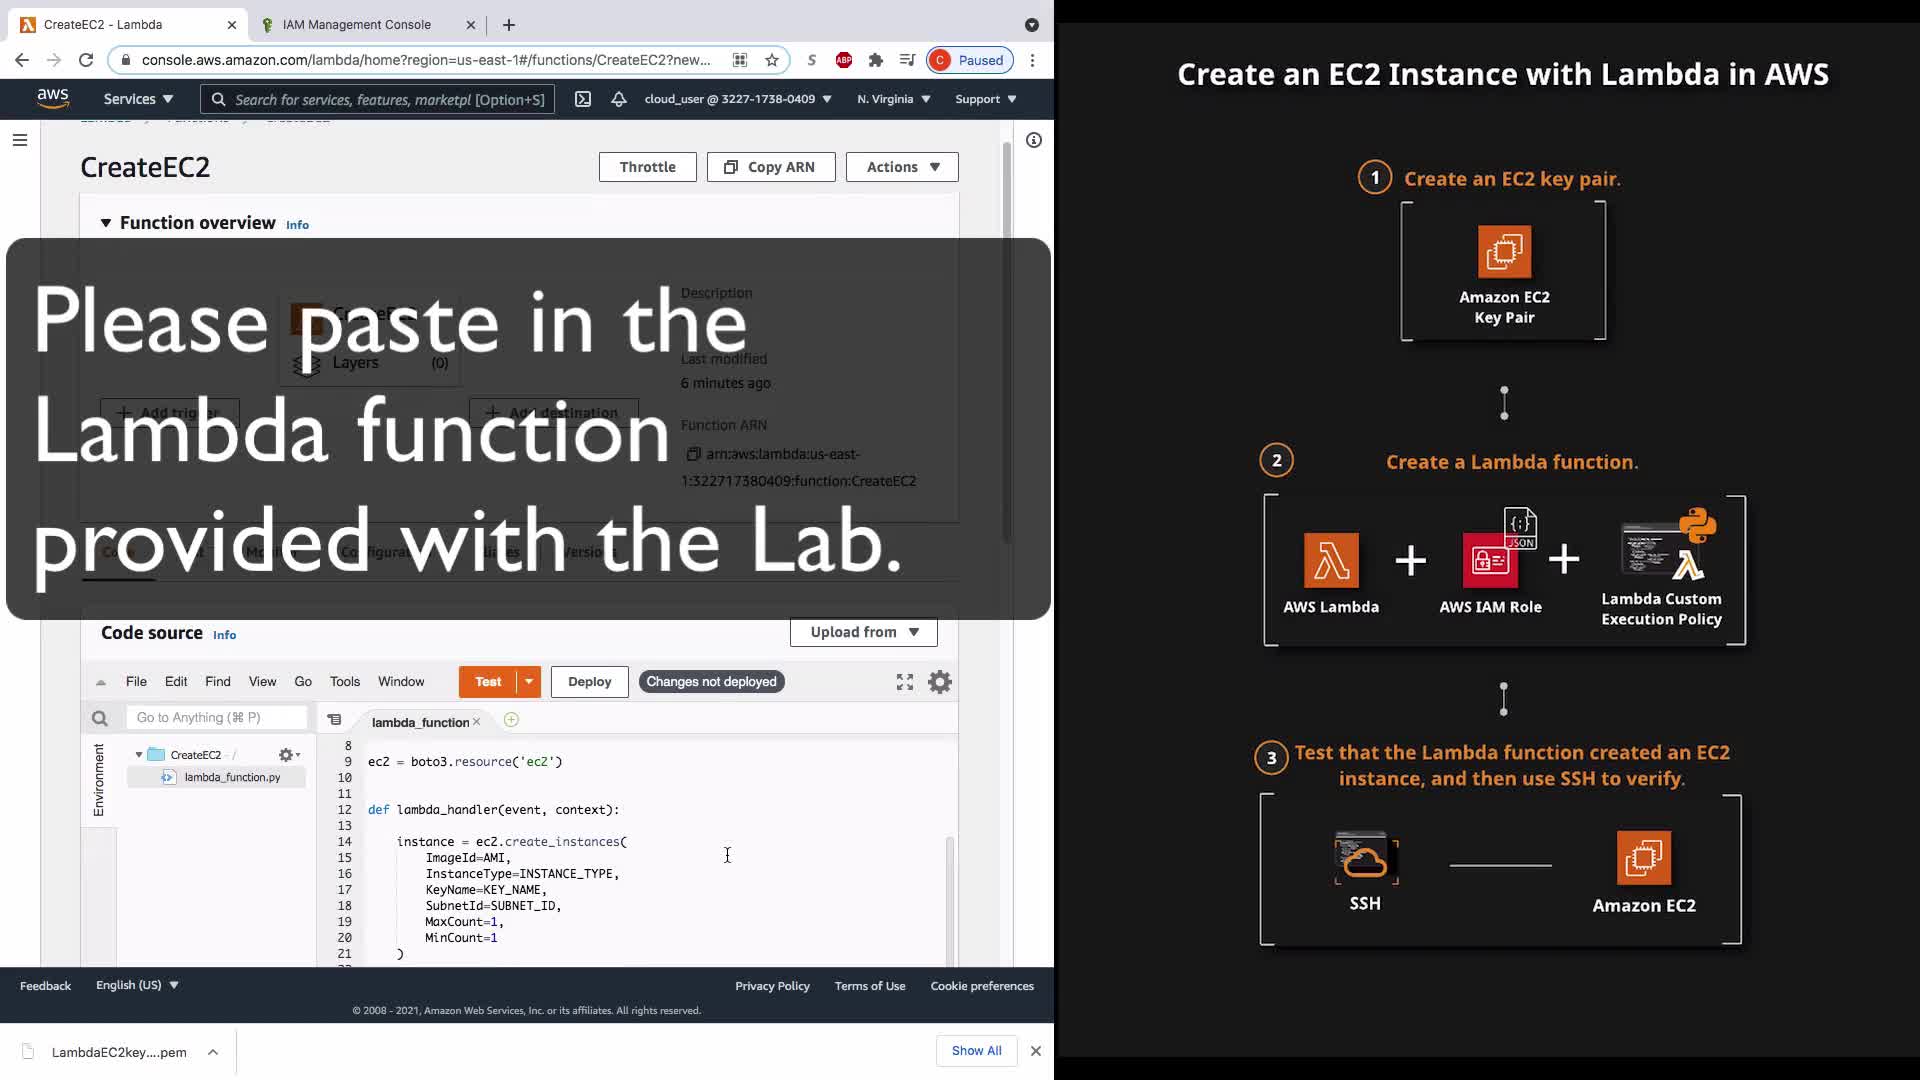
Task: Click the Go to Anything field
Action: point(216,718)
